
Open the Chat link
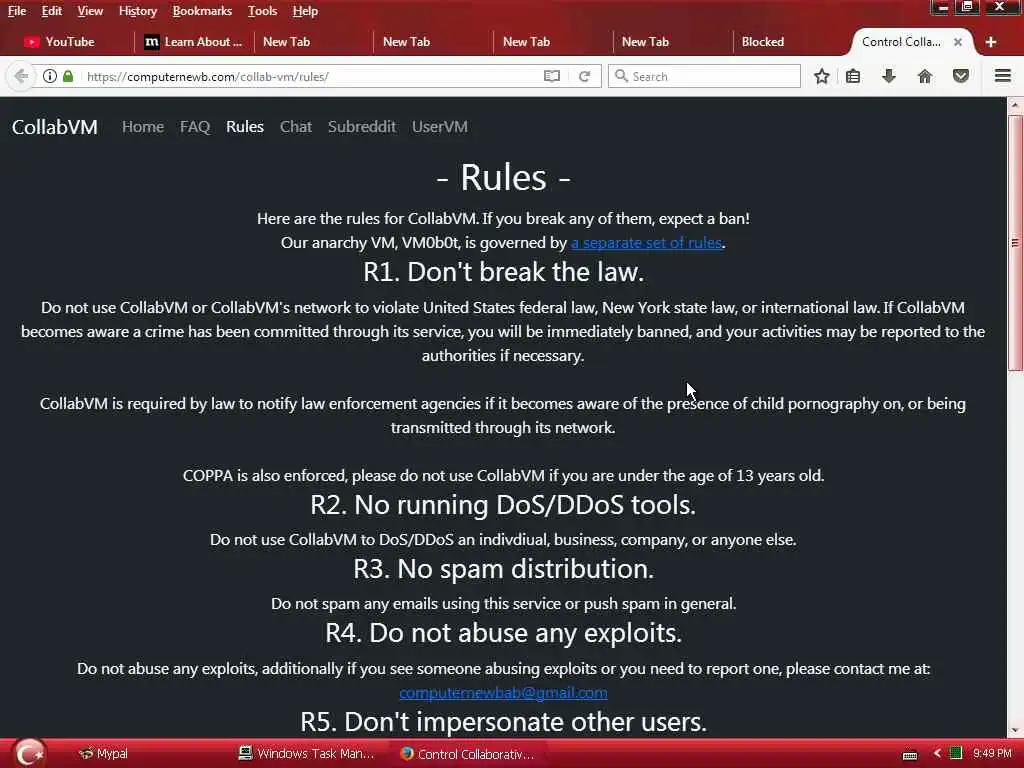(296, 127)
